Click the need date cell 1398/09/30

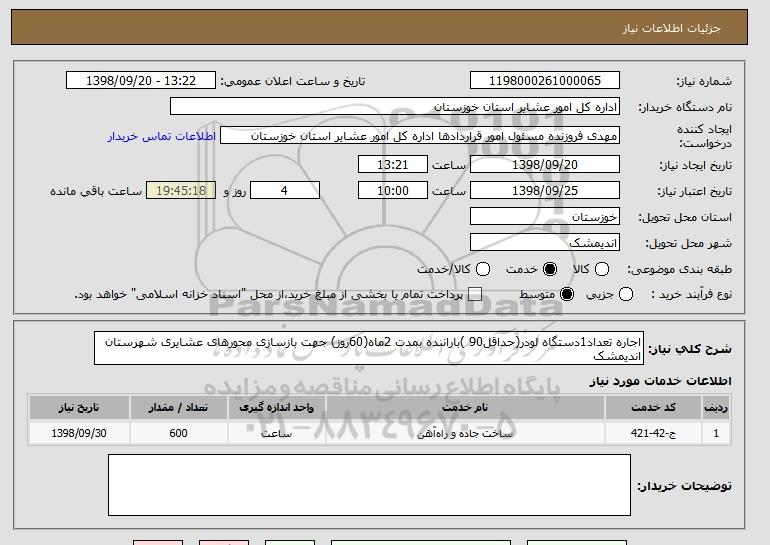pos(79,433)
